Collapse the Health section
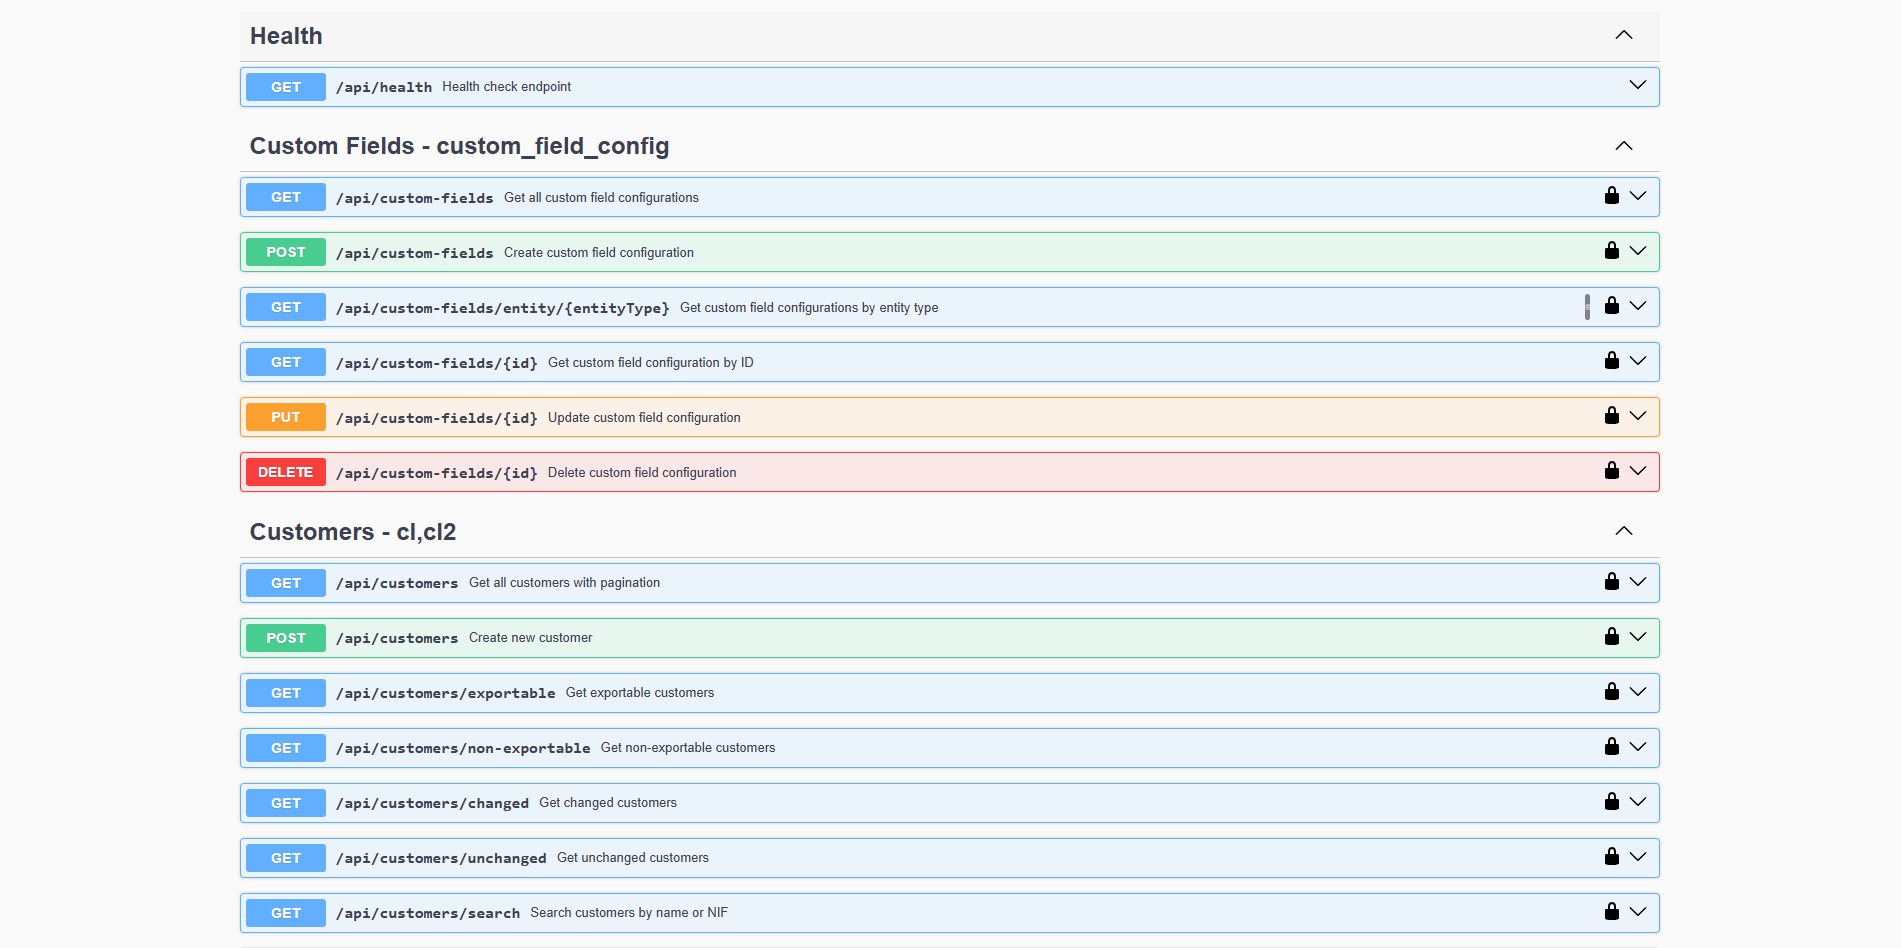 point(1623,36)
